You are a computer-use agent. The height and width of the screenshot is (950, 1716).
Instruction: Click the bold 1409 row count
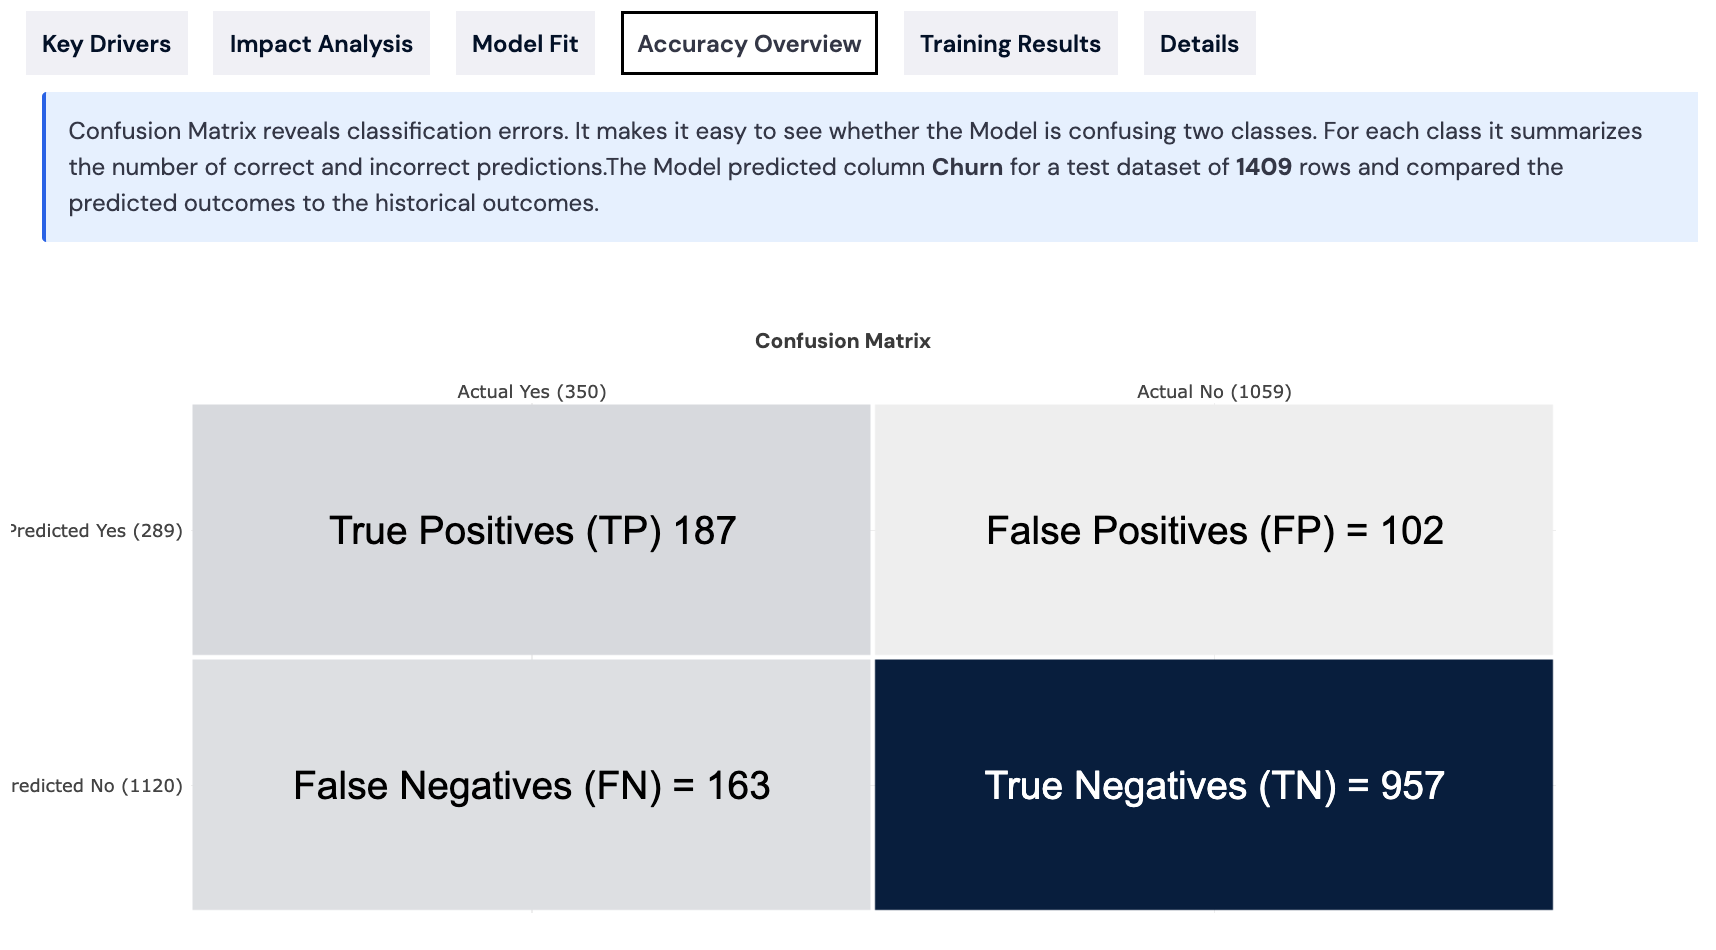[1263, 167]
